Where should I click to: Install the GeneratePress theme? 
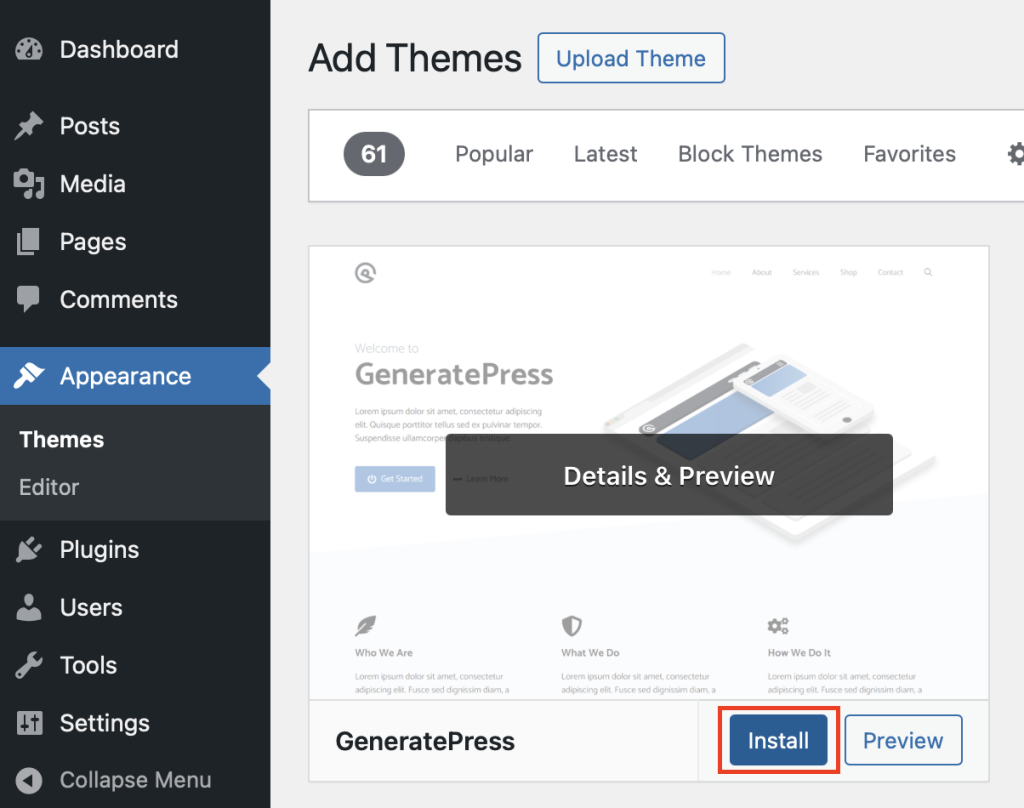point(778,740)
